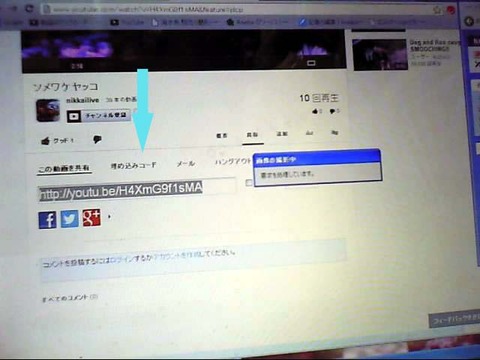
Task: Click the すべてのコメント heading
Action: click(x=70, y=298)
